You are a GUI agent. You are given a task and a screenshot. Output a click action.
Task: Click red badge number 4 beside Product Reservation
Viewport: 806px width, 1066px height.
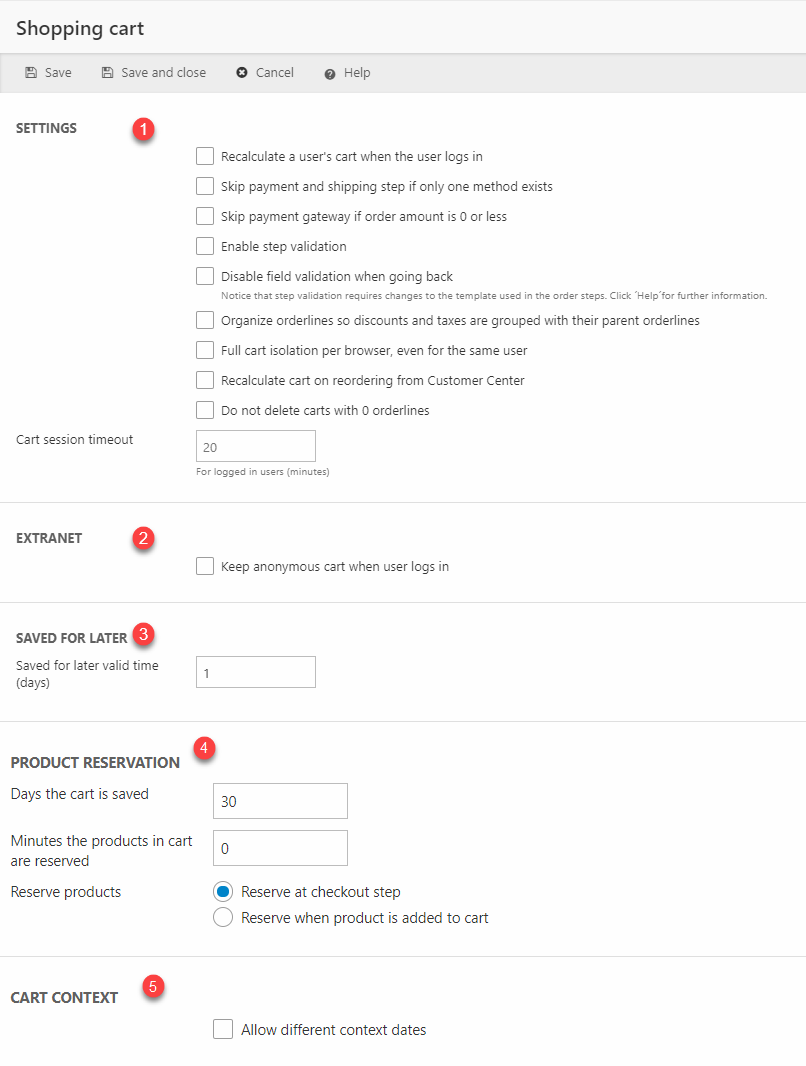204,749
